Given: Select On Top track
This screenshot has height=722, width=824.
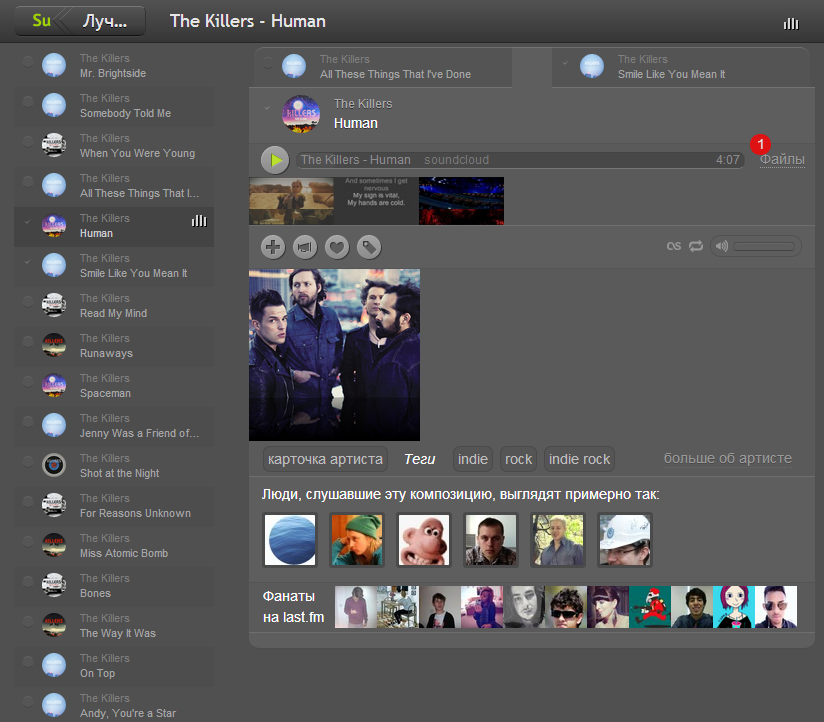Looking at the screenshot, I should (114, 665).
